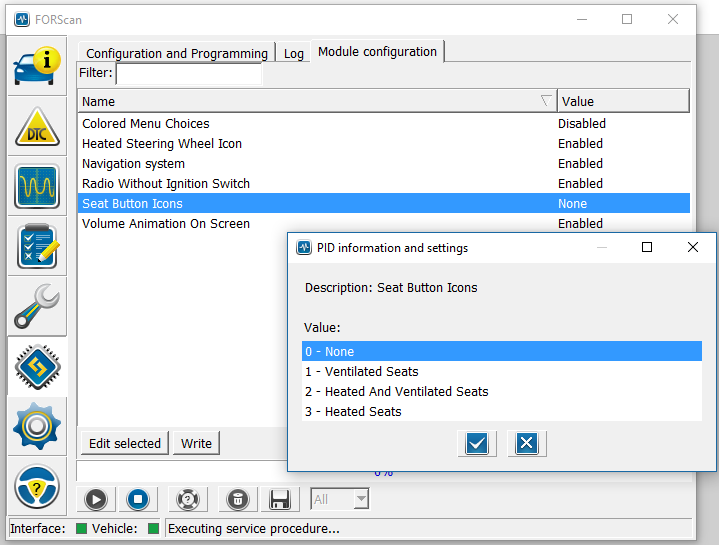The height and width of the screenshot is (545, 719).
Task: Open the vehicle information section
Action: pyautogui.click(x=37, y=65)
